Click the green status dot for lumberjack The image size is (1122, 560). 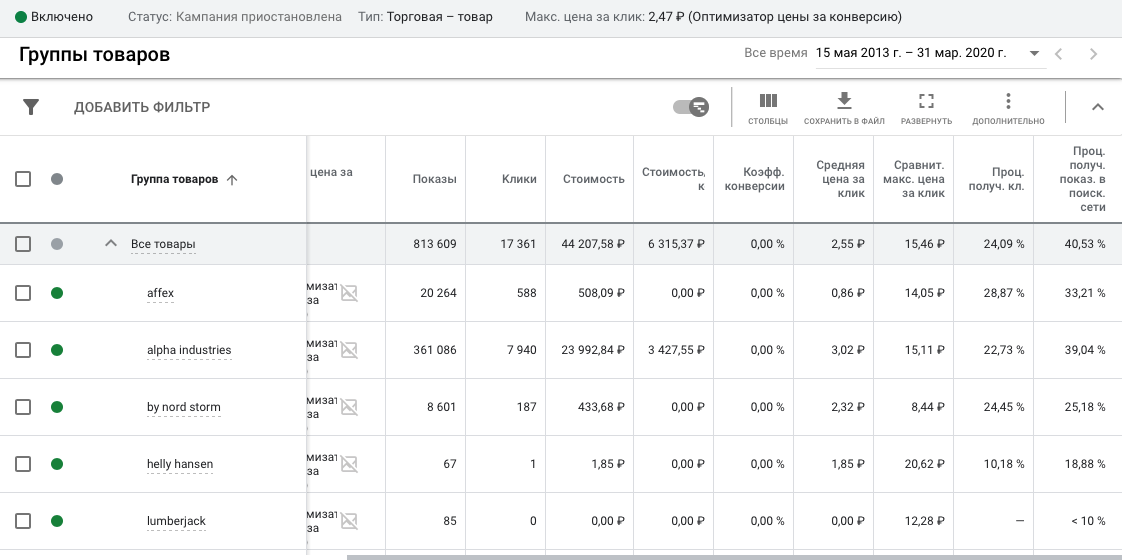57,521
